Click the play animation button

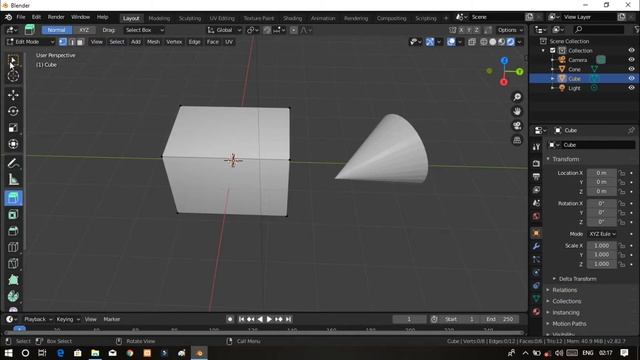pos(269,319)
